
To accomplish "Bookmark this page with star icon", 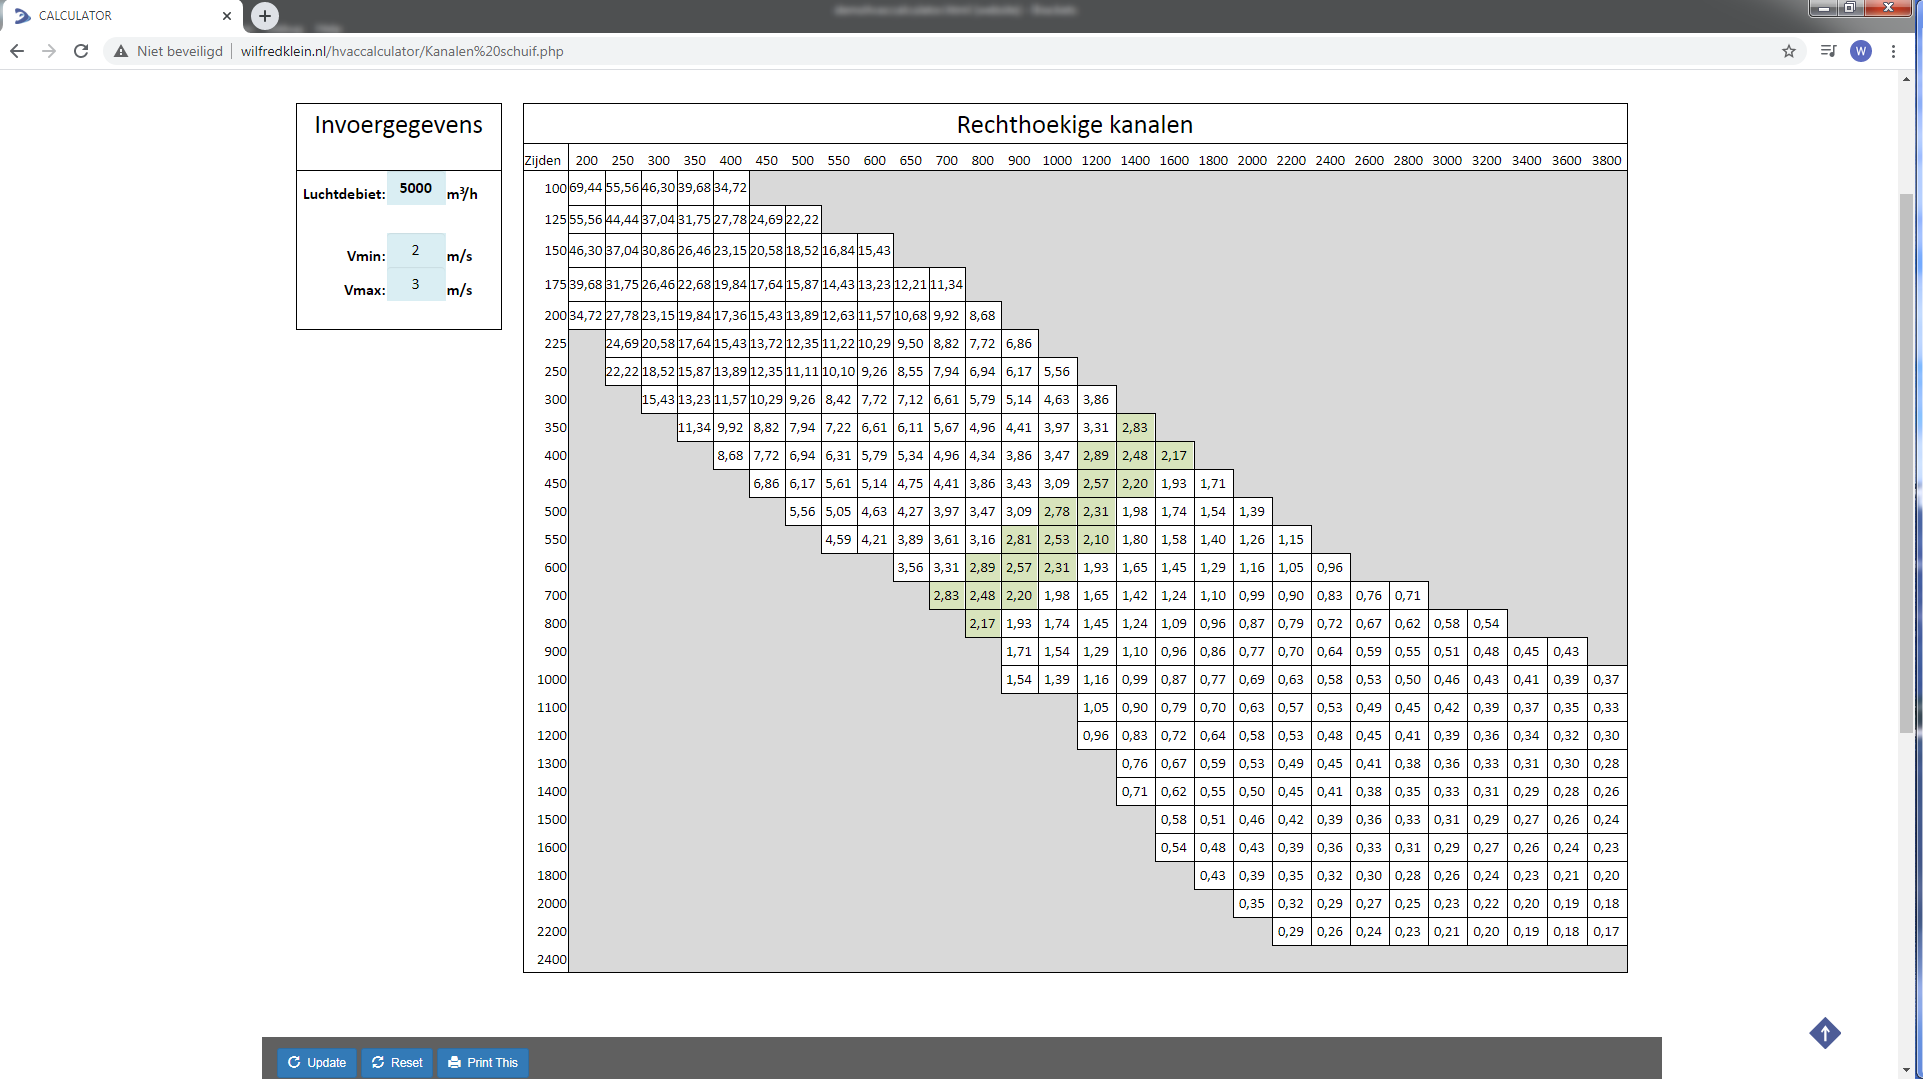I will point(1788,51).
